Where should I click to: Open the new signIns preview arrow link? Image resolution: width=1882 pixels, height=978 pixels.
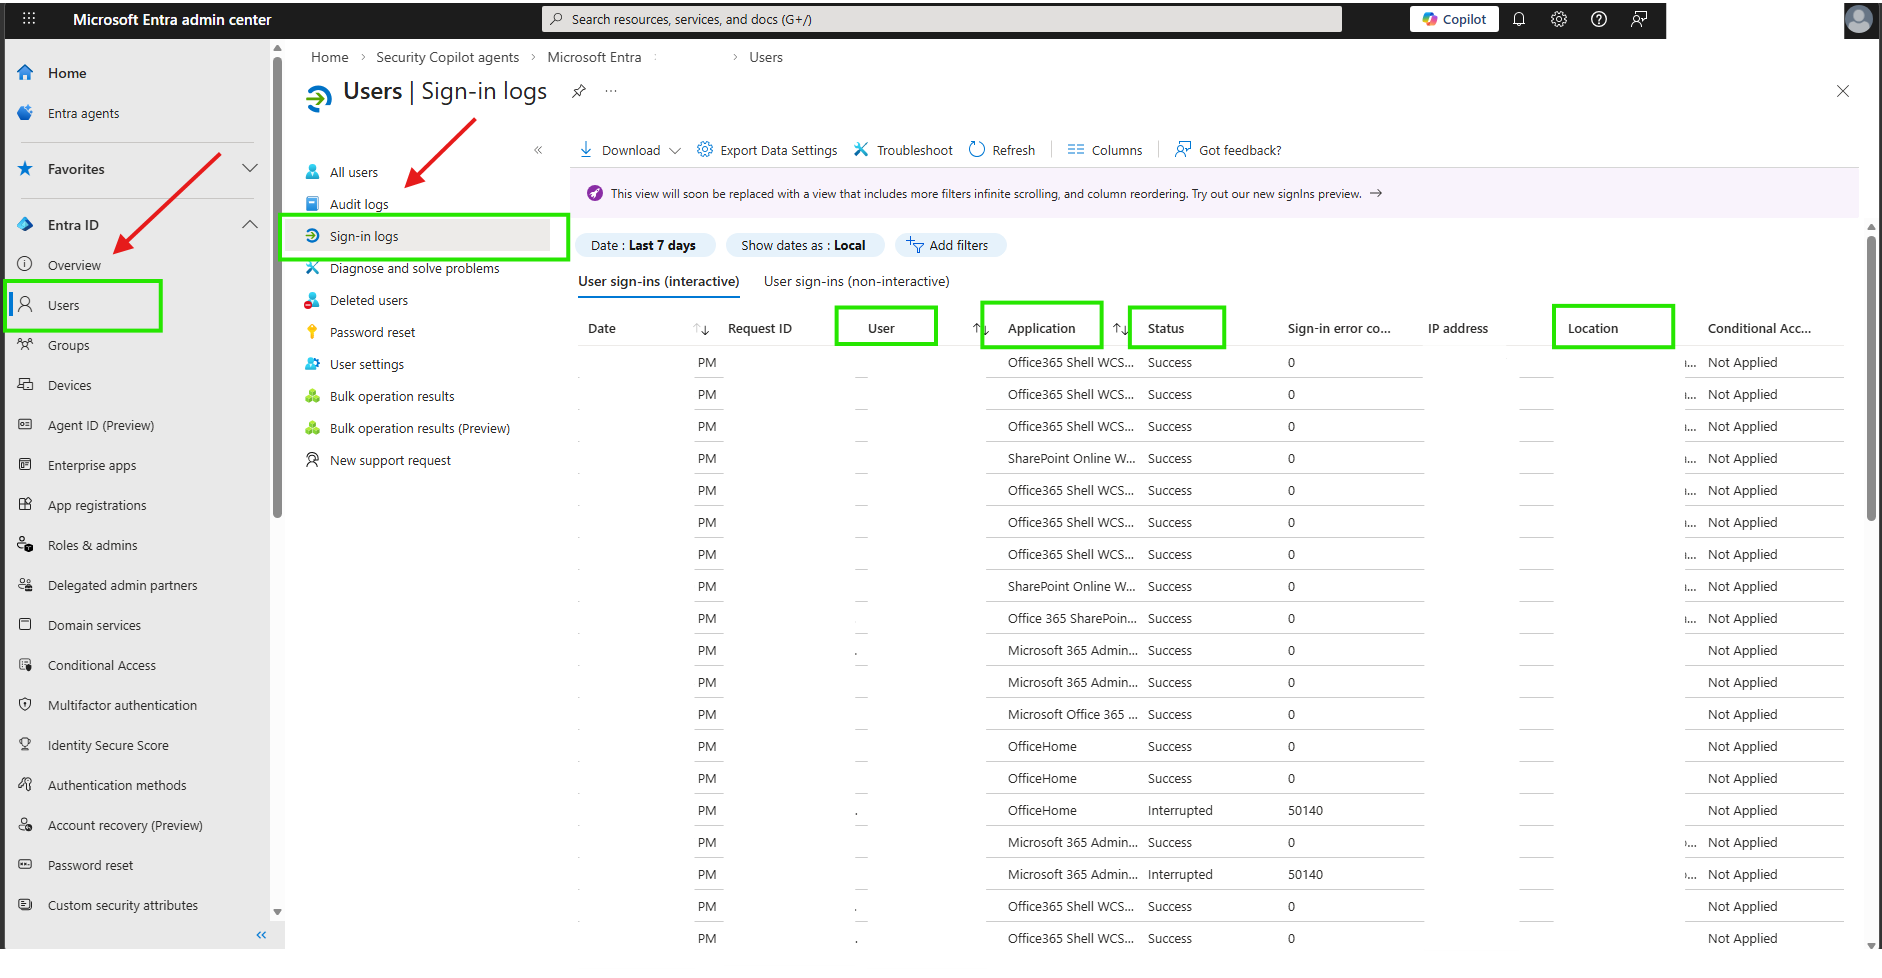pyautogui.click(x=1376, y=193)
